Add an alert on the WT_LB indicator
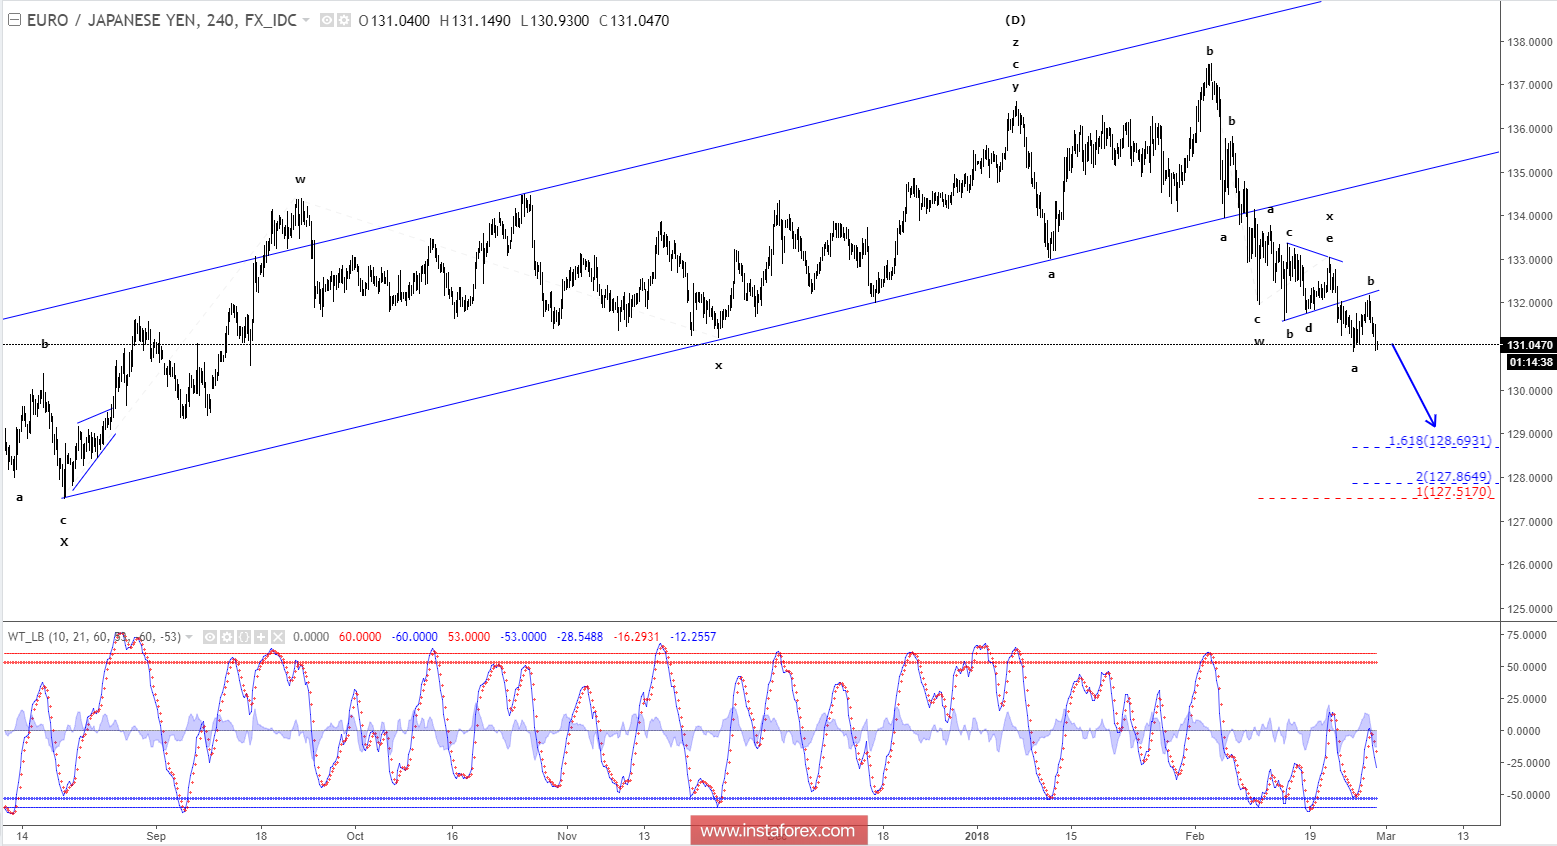Viewport: 1557px width, 846px height. 262,636
